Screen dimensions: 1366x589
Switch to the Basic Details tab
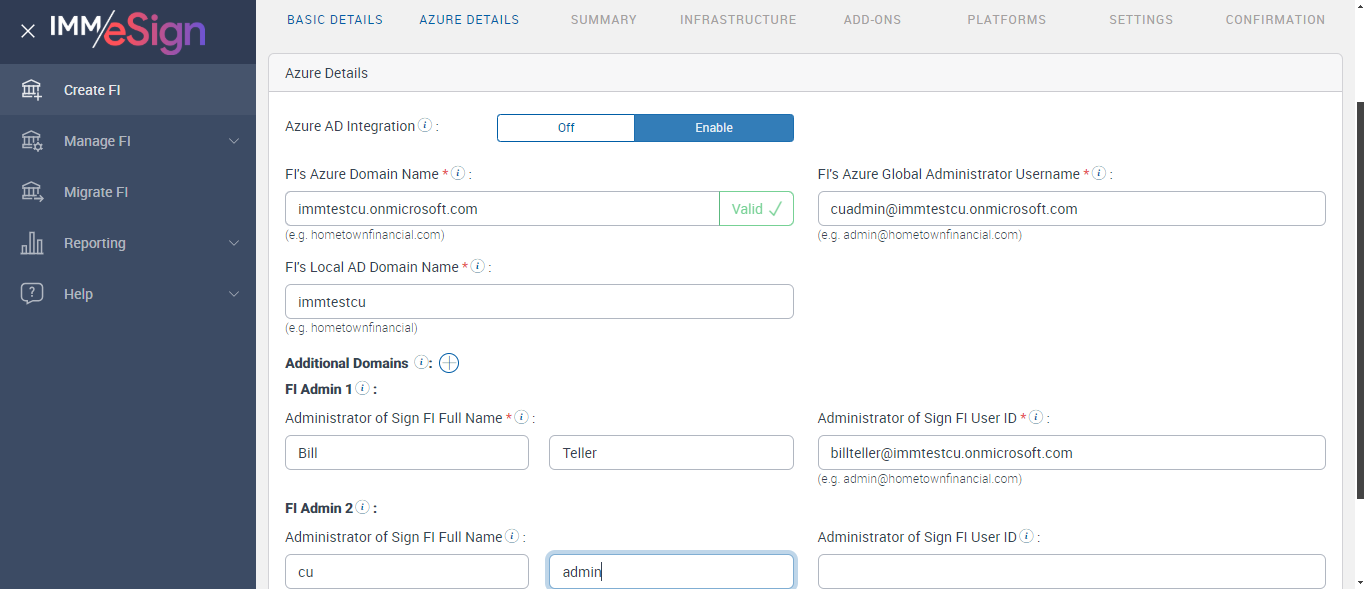click(x=335, y=20)
